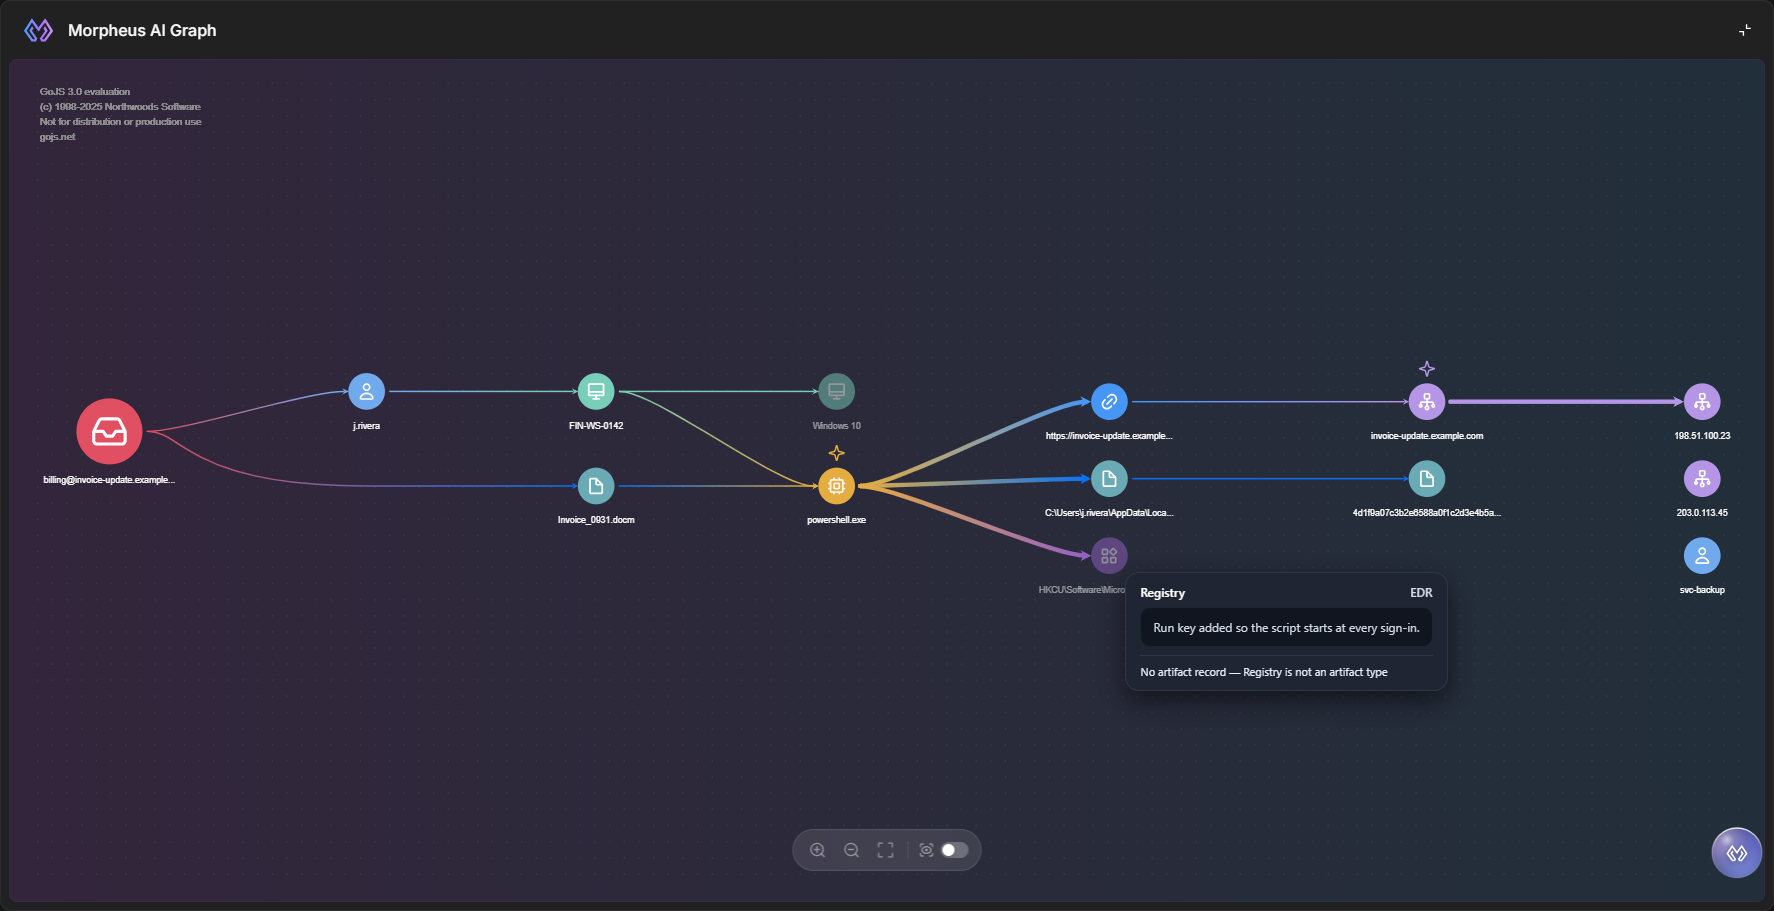The height and width of the screenshot is (911, 1774).
Task: Select the Invoice_0931.docm file node
Action: tap(596, 486)
